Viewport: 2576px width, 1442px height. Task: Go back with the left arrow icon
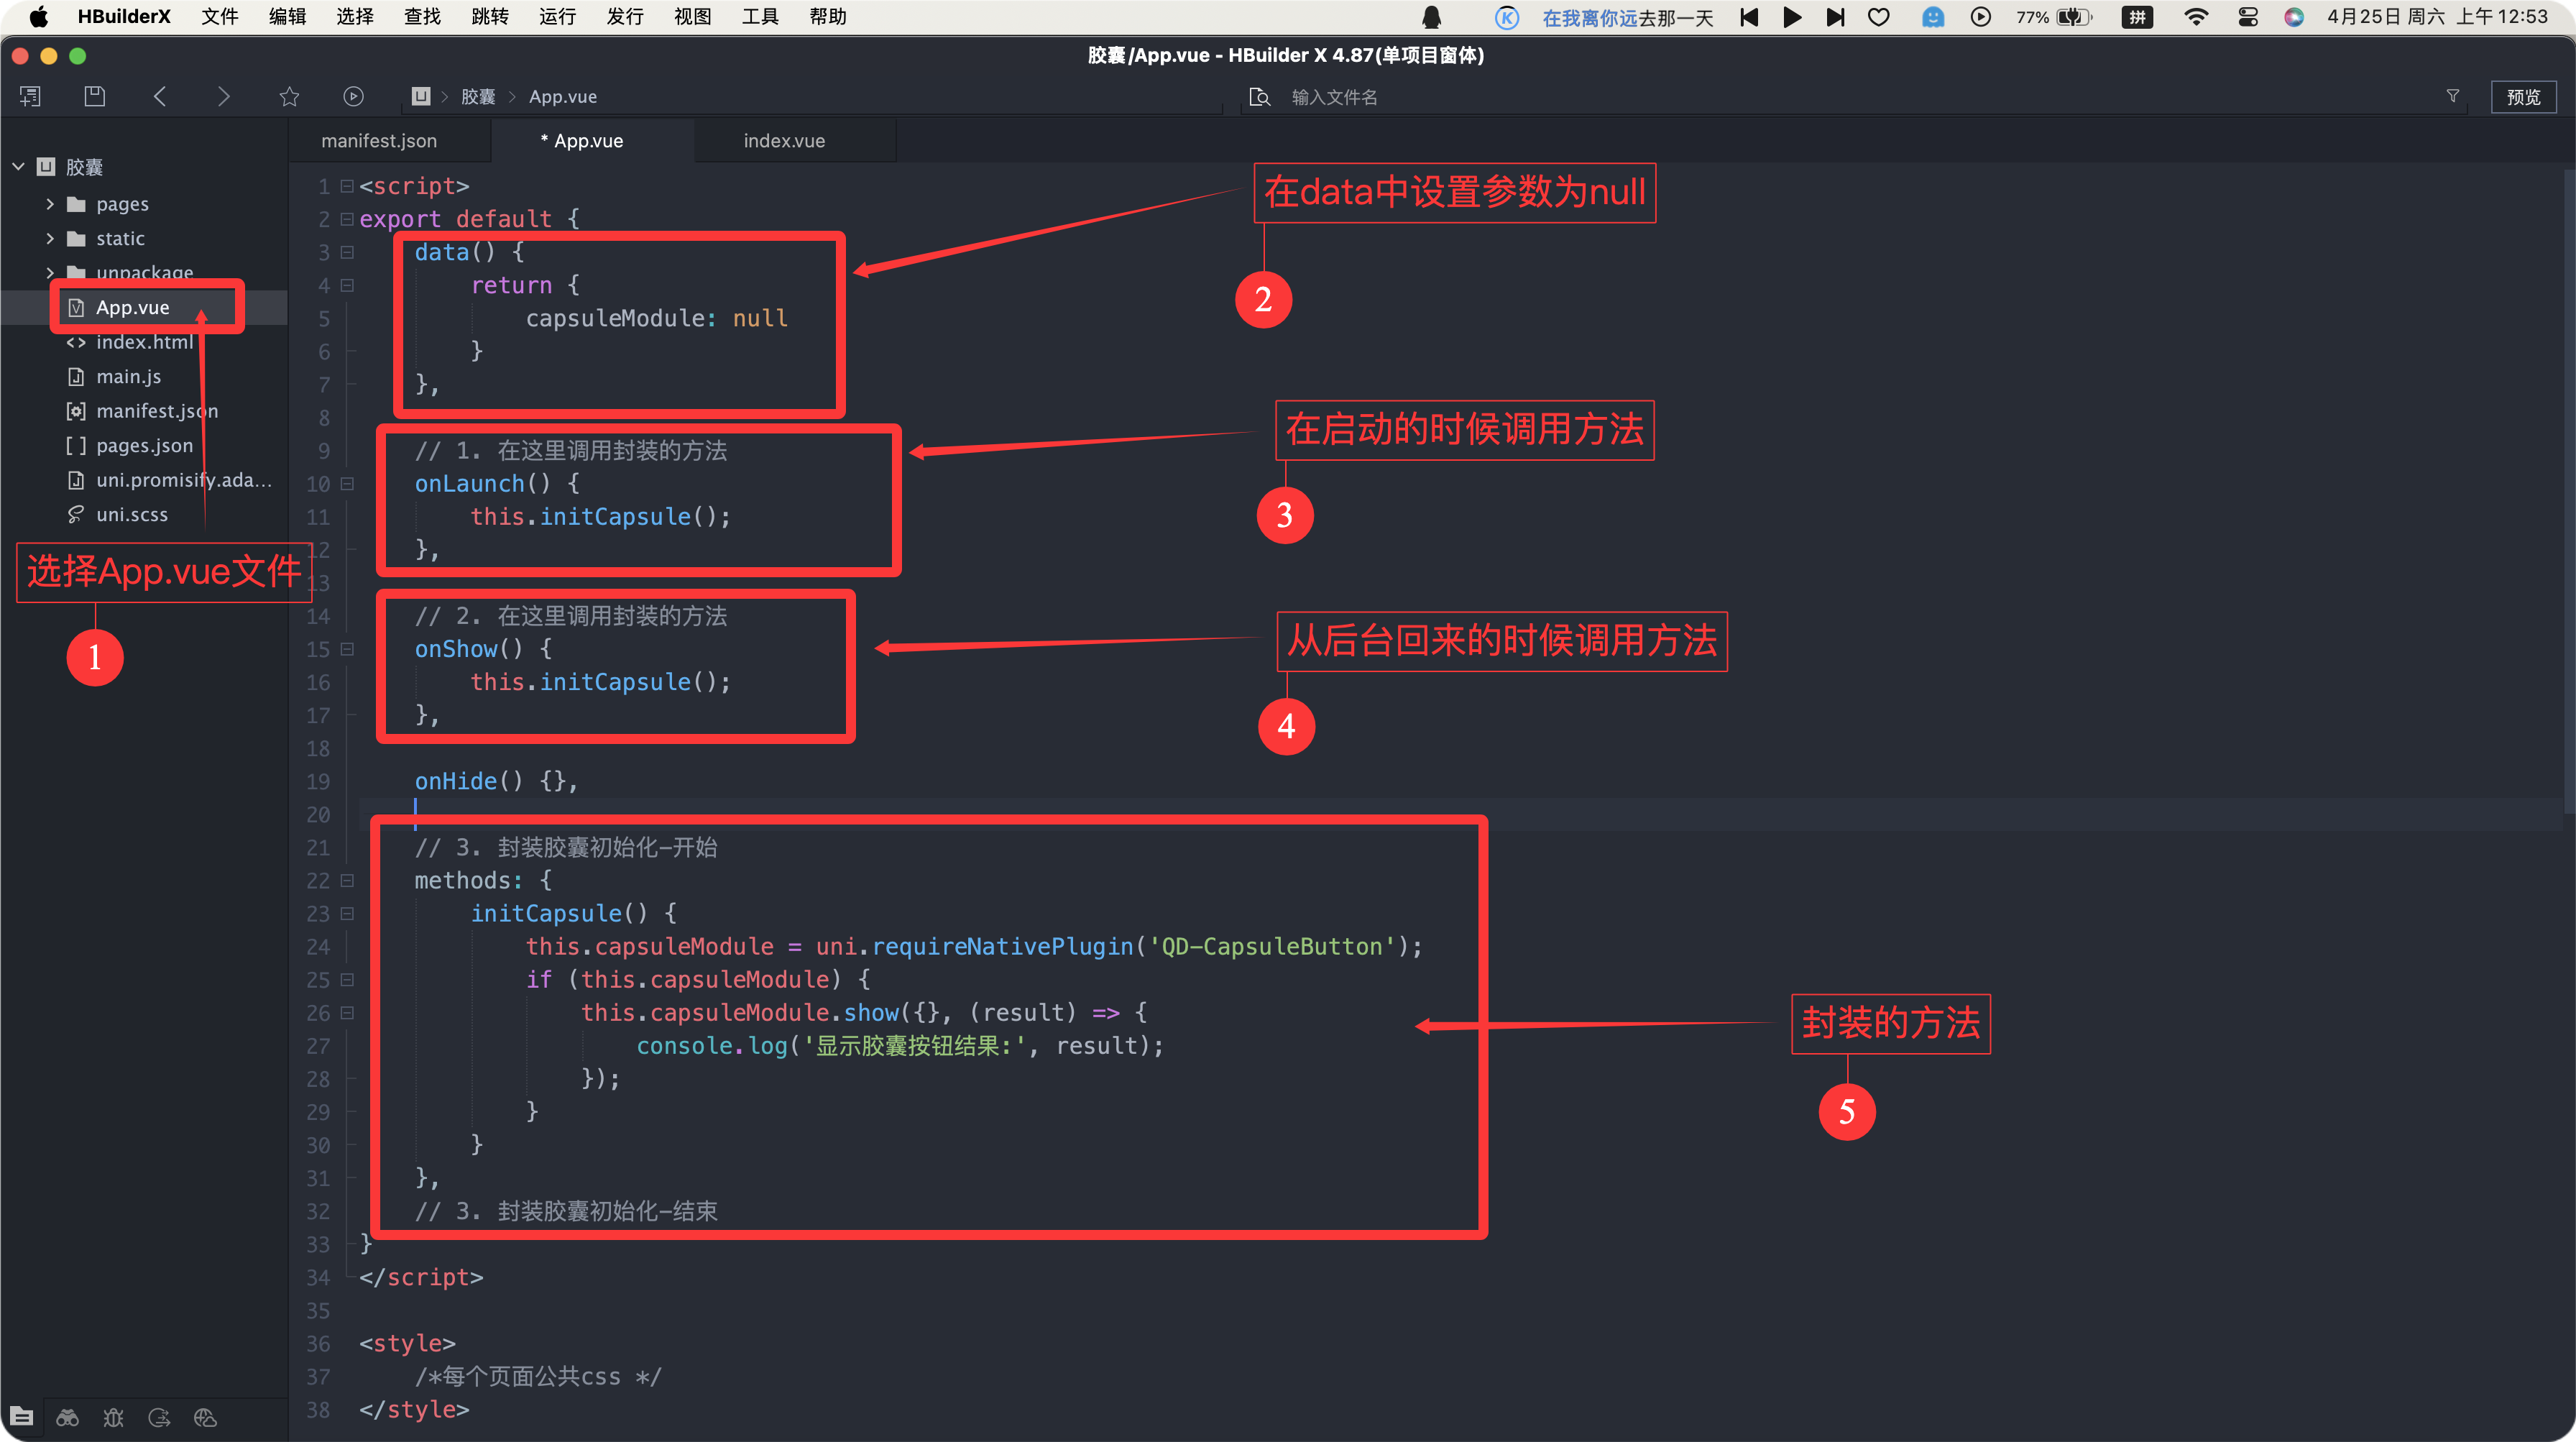160,96
